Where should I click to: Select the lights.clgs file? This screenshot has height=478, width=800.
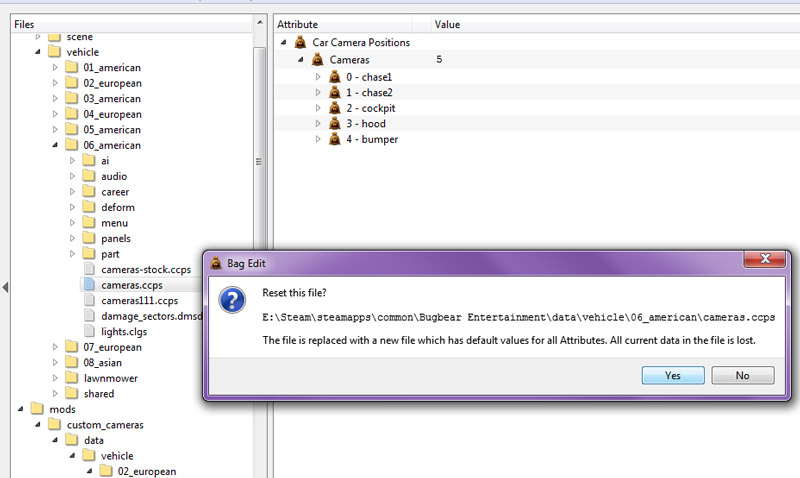tap(124, 332)
